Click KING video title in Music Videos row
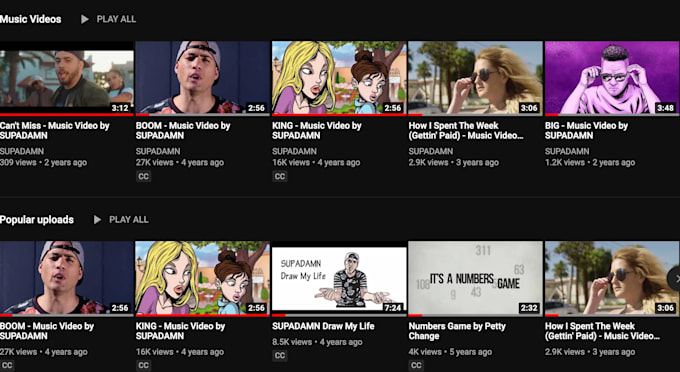 [x=317, y=131]
